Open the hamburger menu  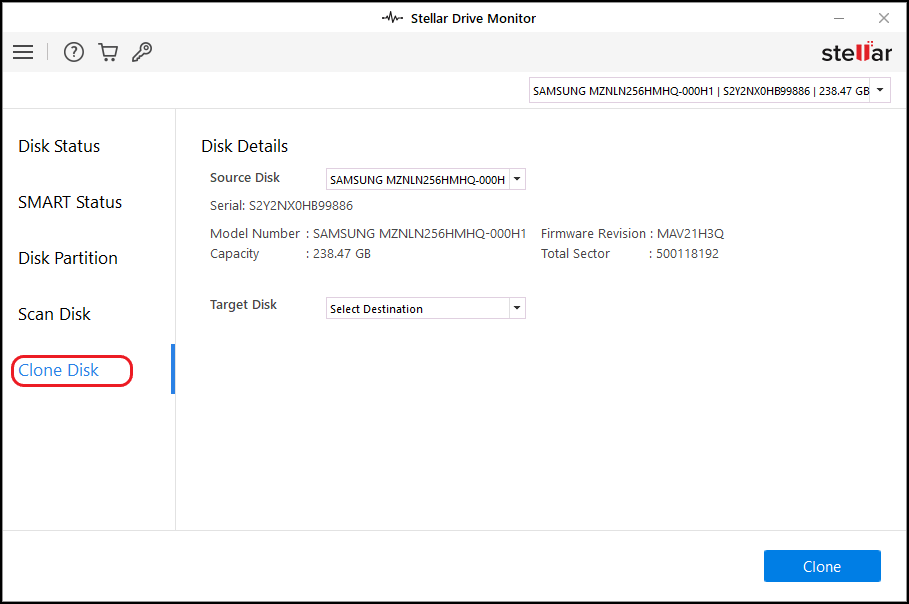pyautogui.click(x=23, y=52)
